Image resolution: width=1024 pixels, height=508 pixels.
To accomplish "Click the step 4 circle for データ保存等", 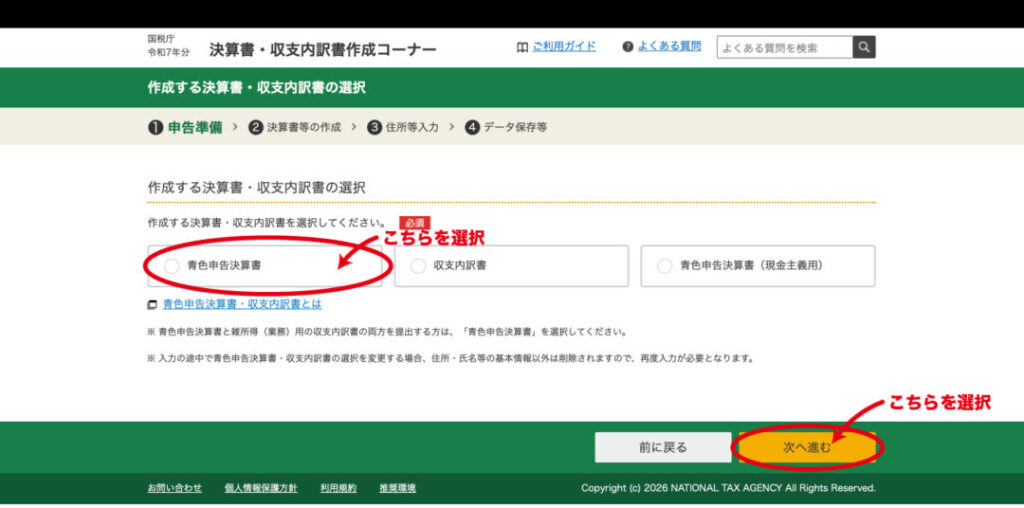I will pyautogui.click(x=472, y=127).
